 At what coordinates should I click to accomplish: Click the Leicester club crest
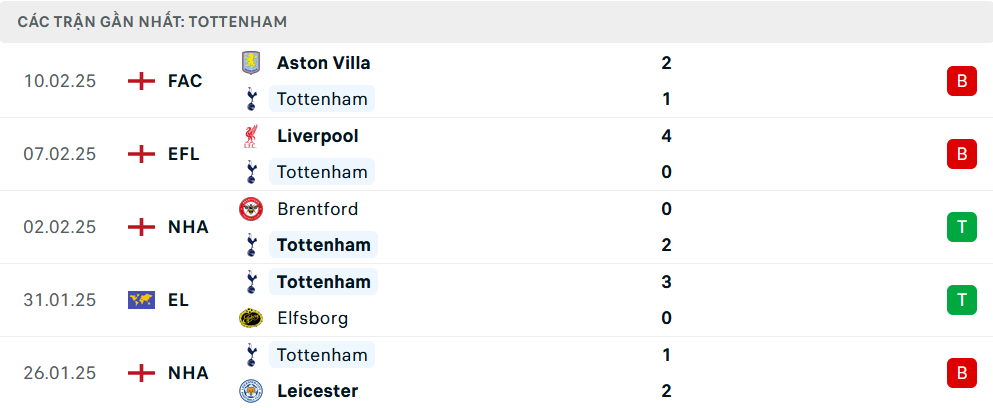pos(250,391)
